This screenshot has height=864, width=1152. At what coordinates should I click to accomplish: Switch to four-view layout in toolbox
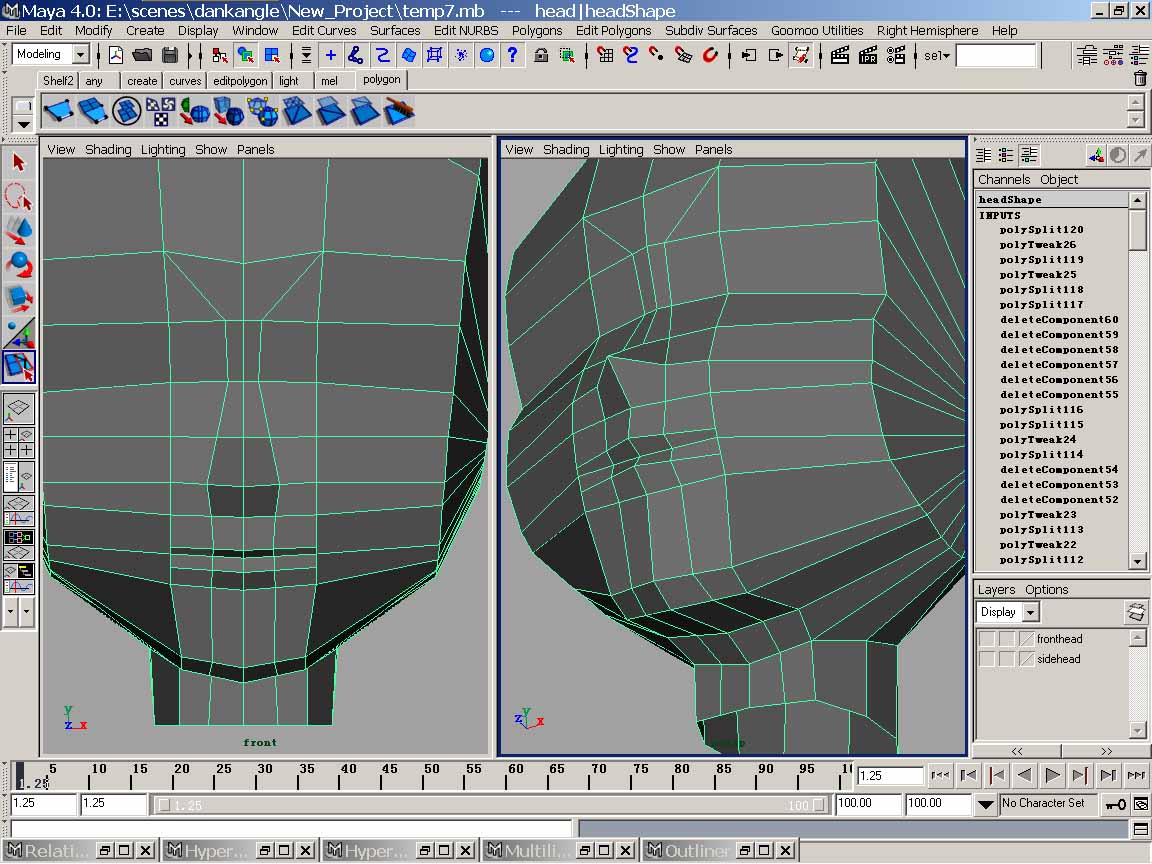tap(19, 443)
